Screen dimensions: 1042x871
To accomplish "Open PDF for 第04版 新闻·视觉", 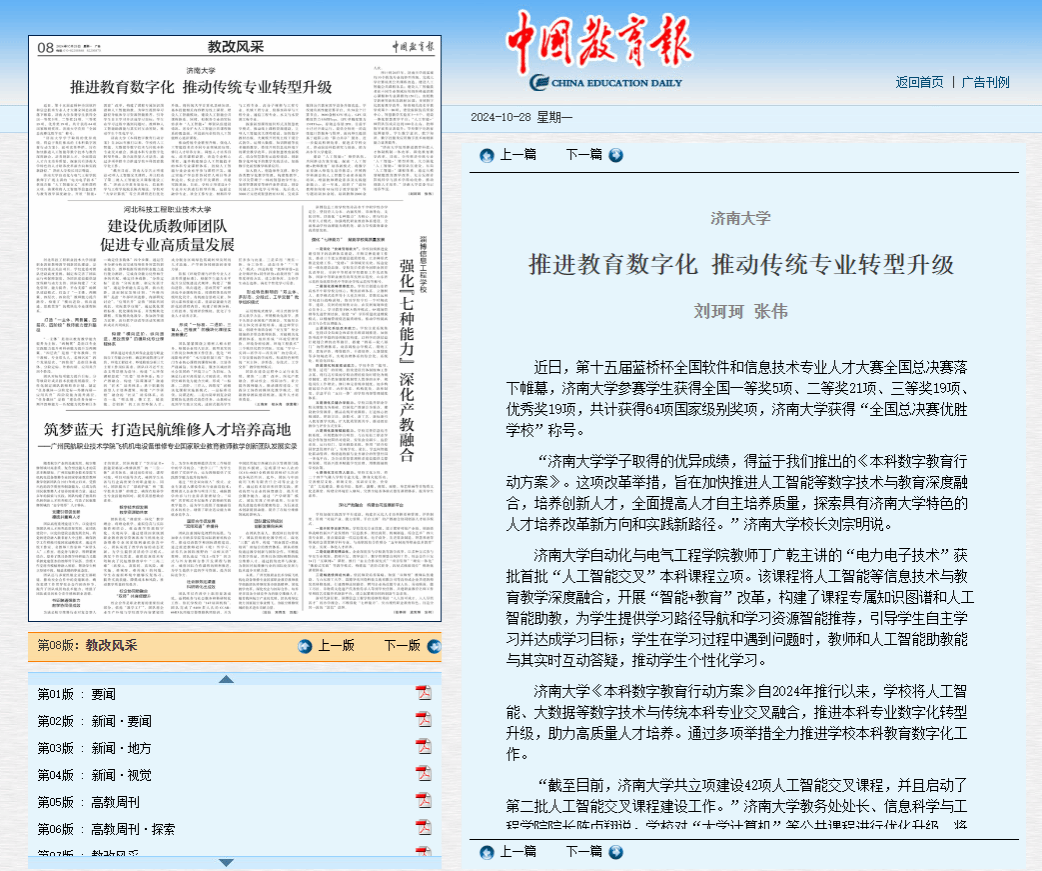I will (x=423, y=774).
